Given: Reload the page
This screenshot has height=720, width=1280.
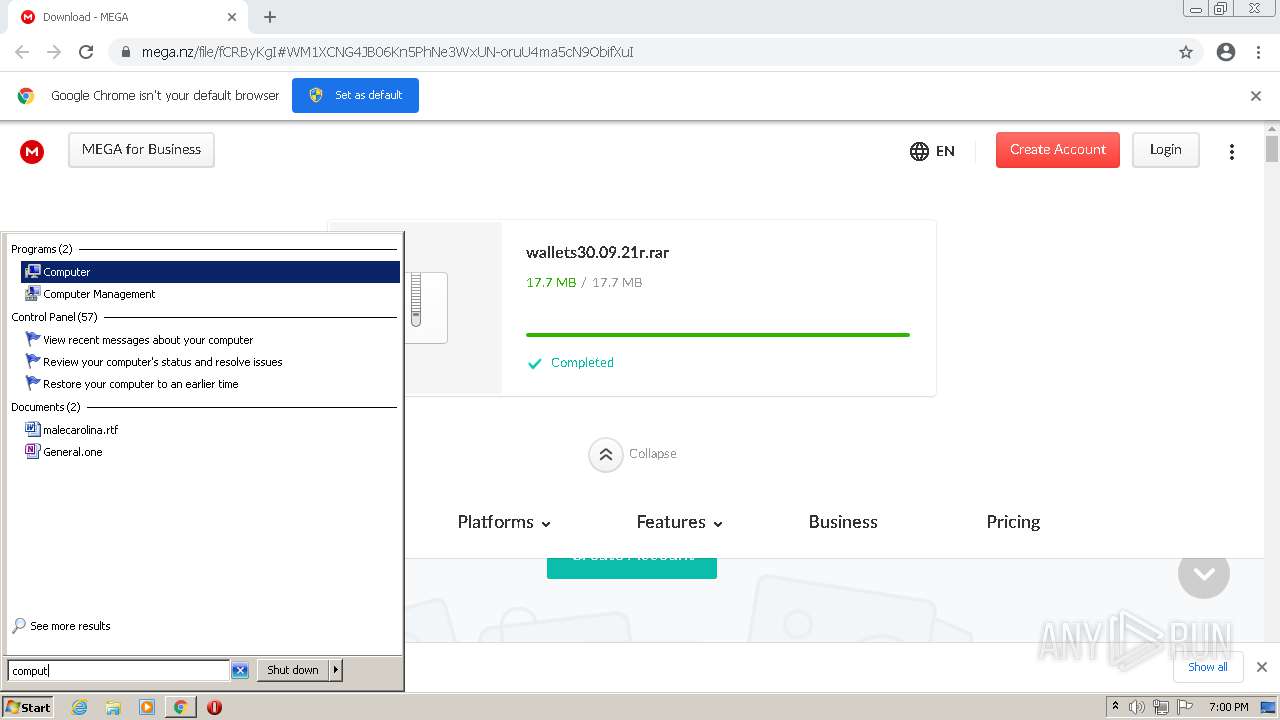Looking at the screenshot, I should [86, 52].
